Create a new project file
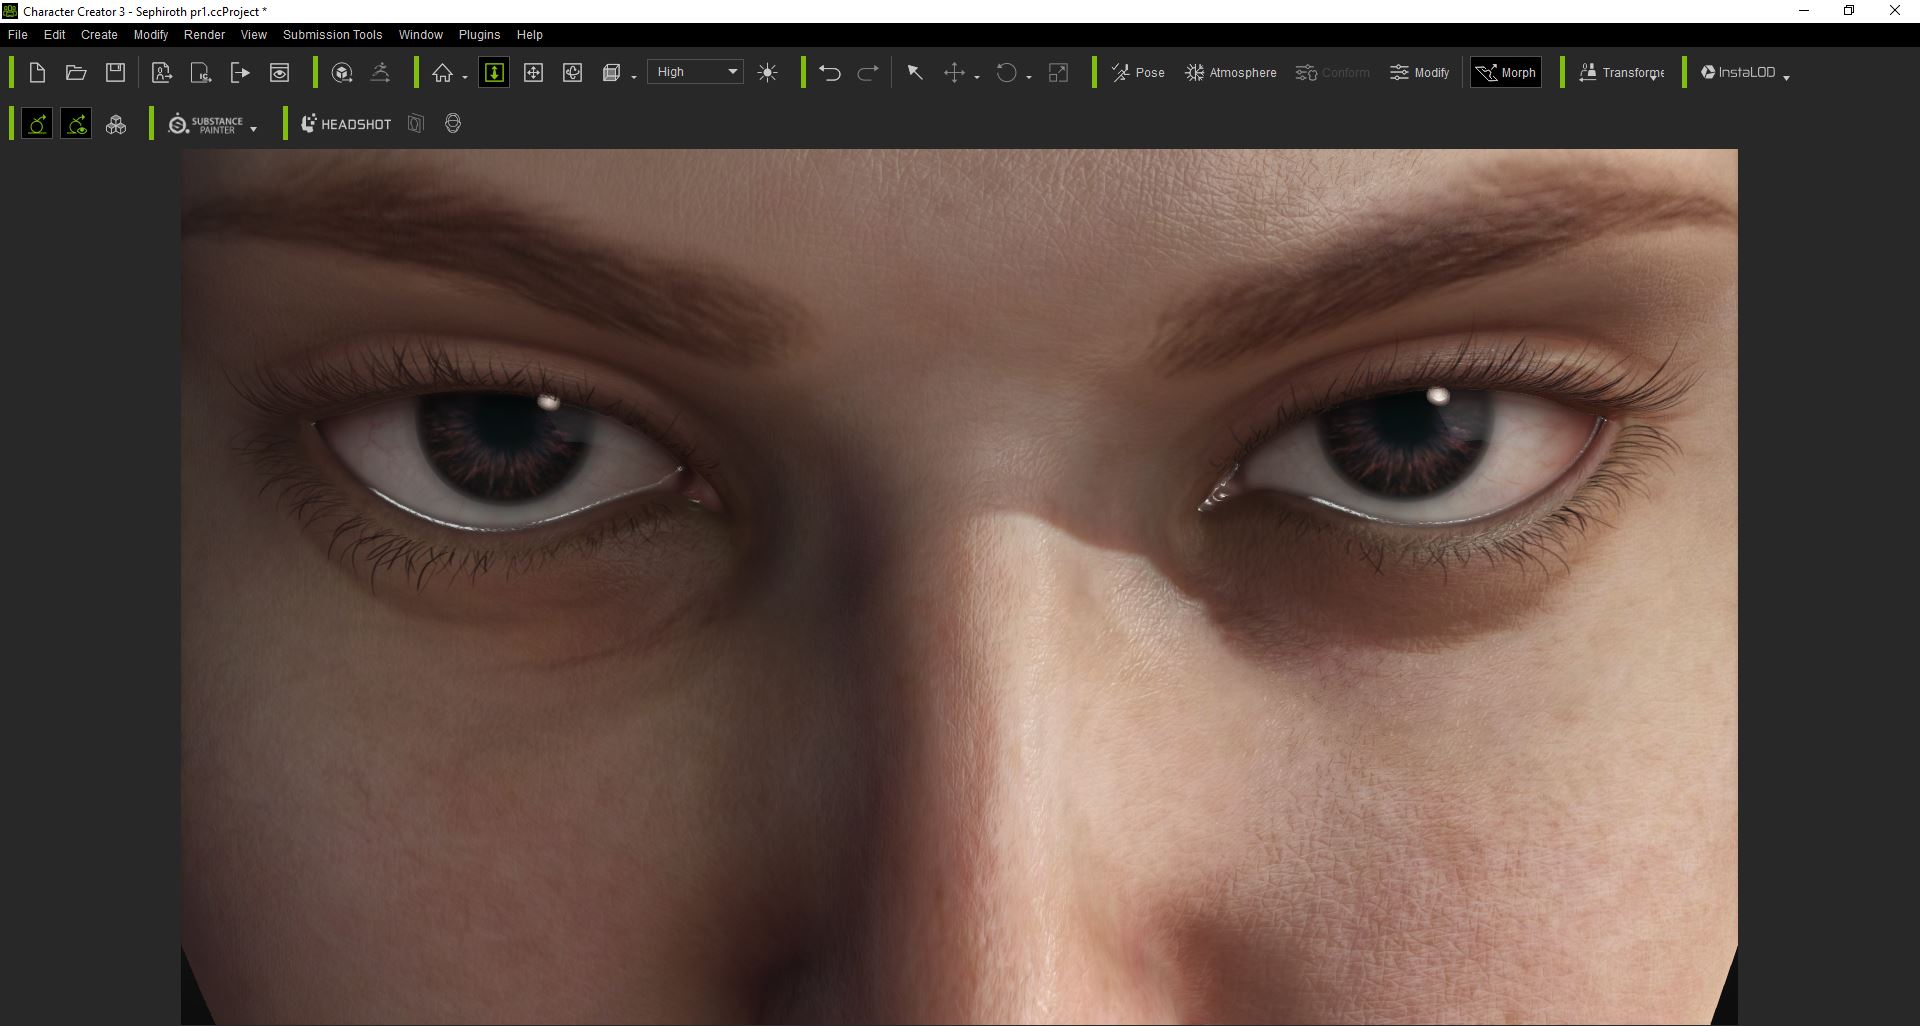Image resolution: width=1920 pixels, height=1026 pixels. pyautogui.click(x=37, y=72)
